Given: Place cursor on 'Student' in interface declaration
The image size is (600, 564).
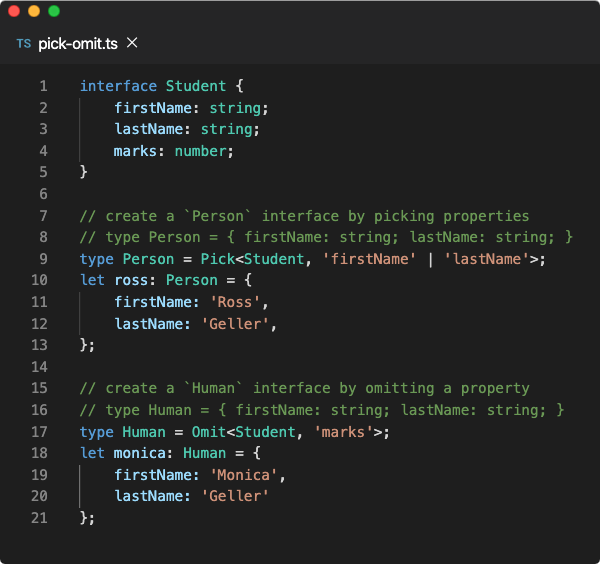Looking at the screenshot, I should [x=196, y=86].
